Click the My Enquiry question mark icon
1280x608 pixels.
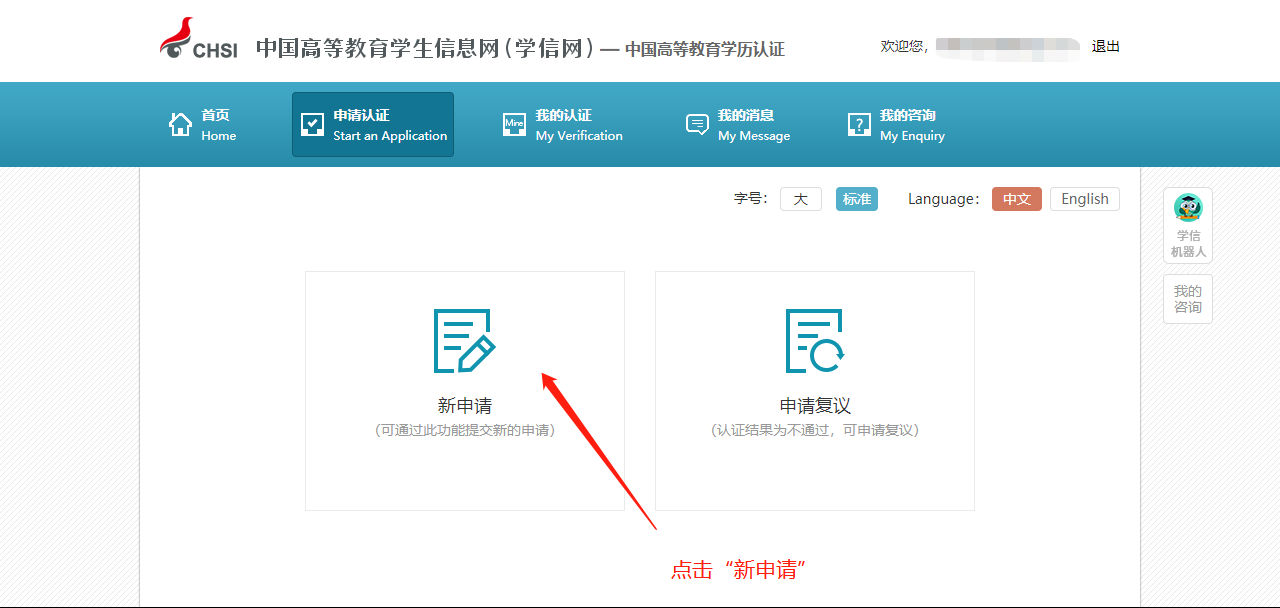click(859, 125)
